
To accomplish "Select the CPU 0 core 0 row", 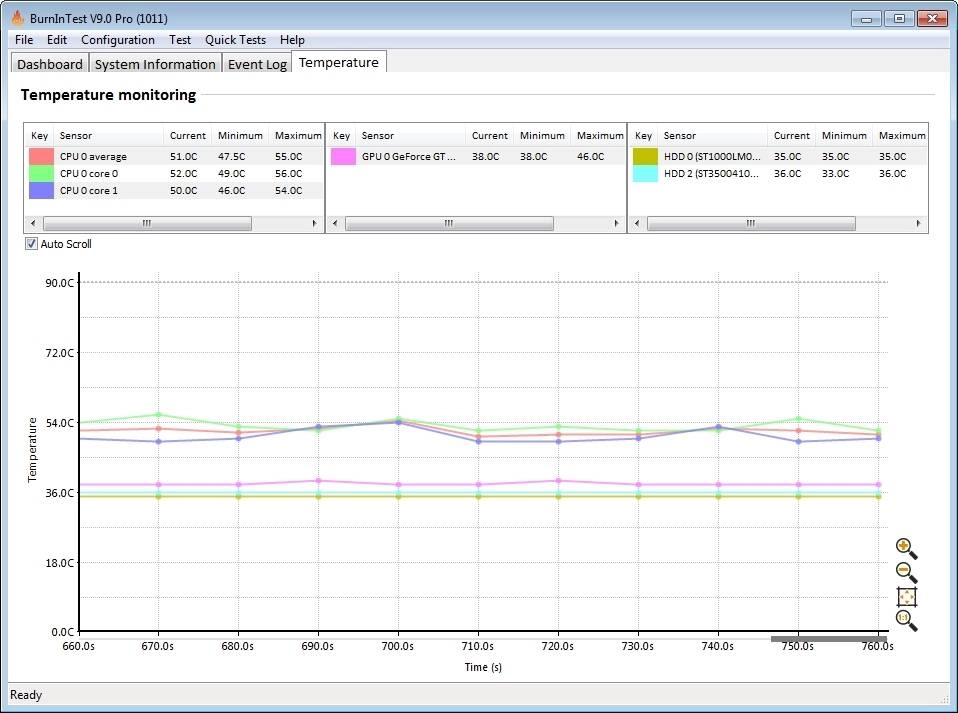I will point(175,174).
